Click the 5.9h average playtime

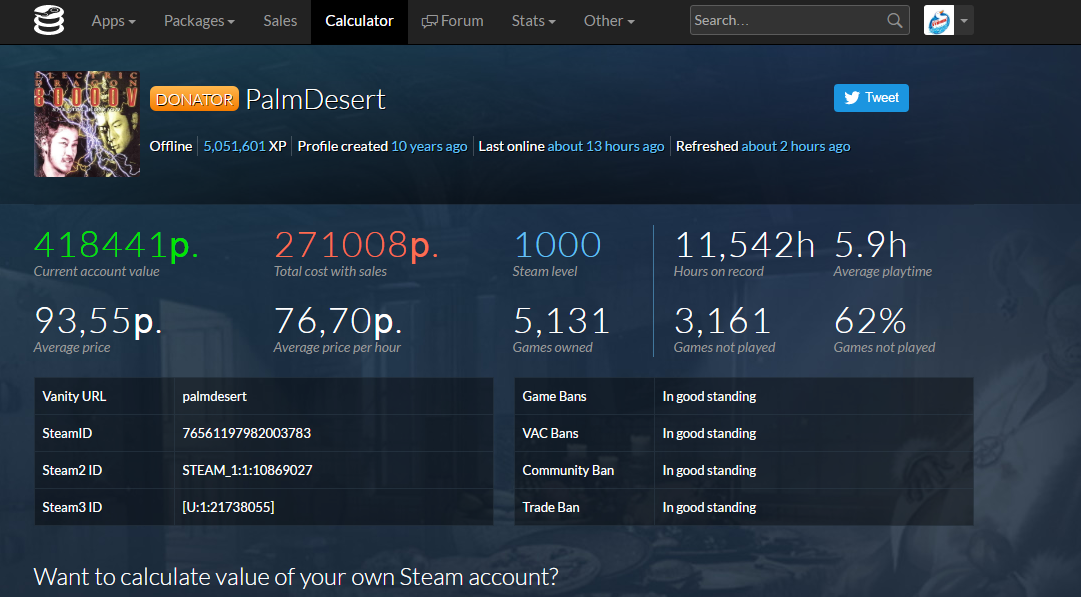point(870,245)
